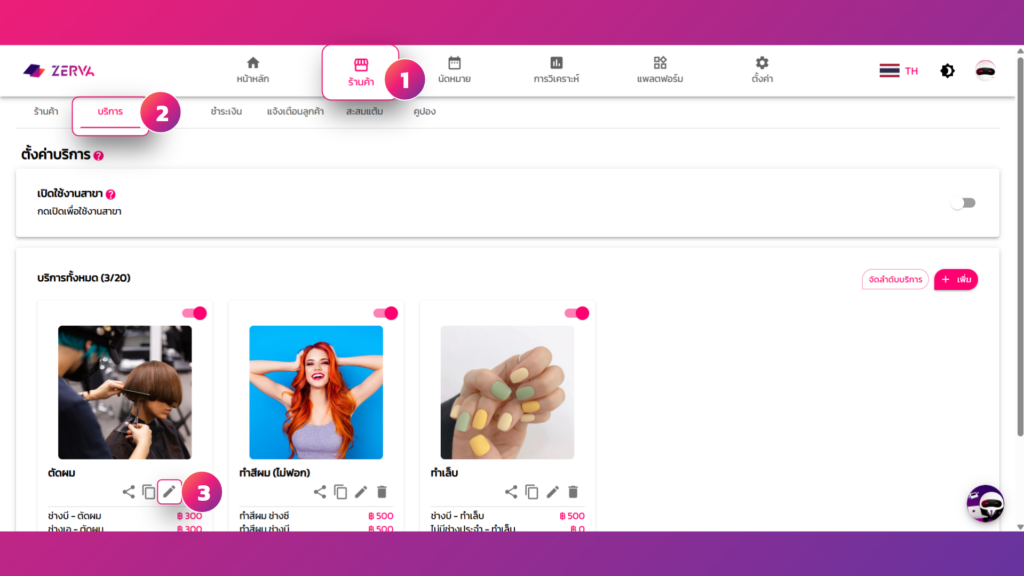
Task: Open the user avatar profile menu
Action: [x=985, y=70]
